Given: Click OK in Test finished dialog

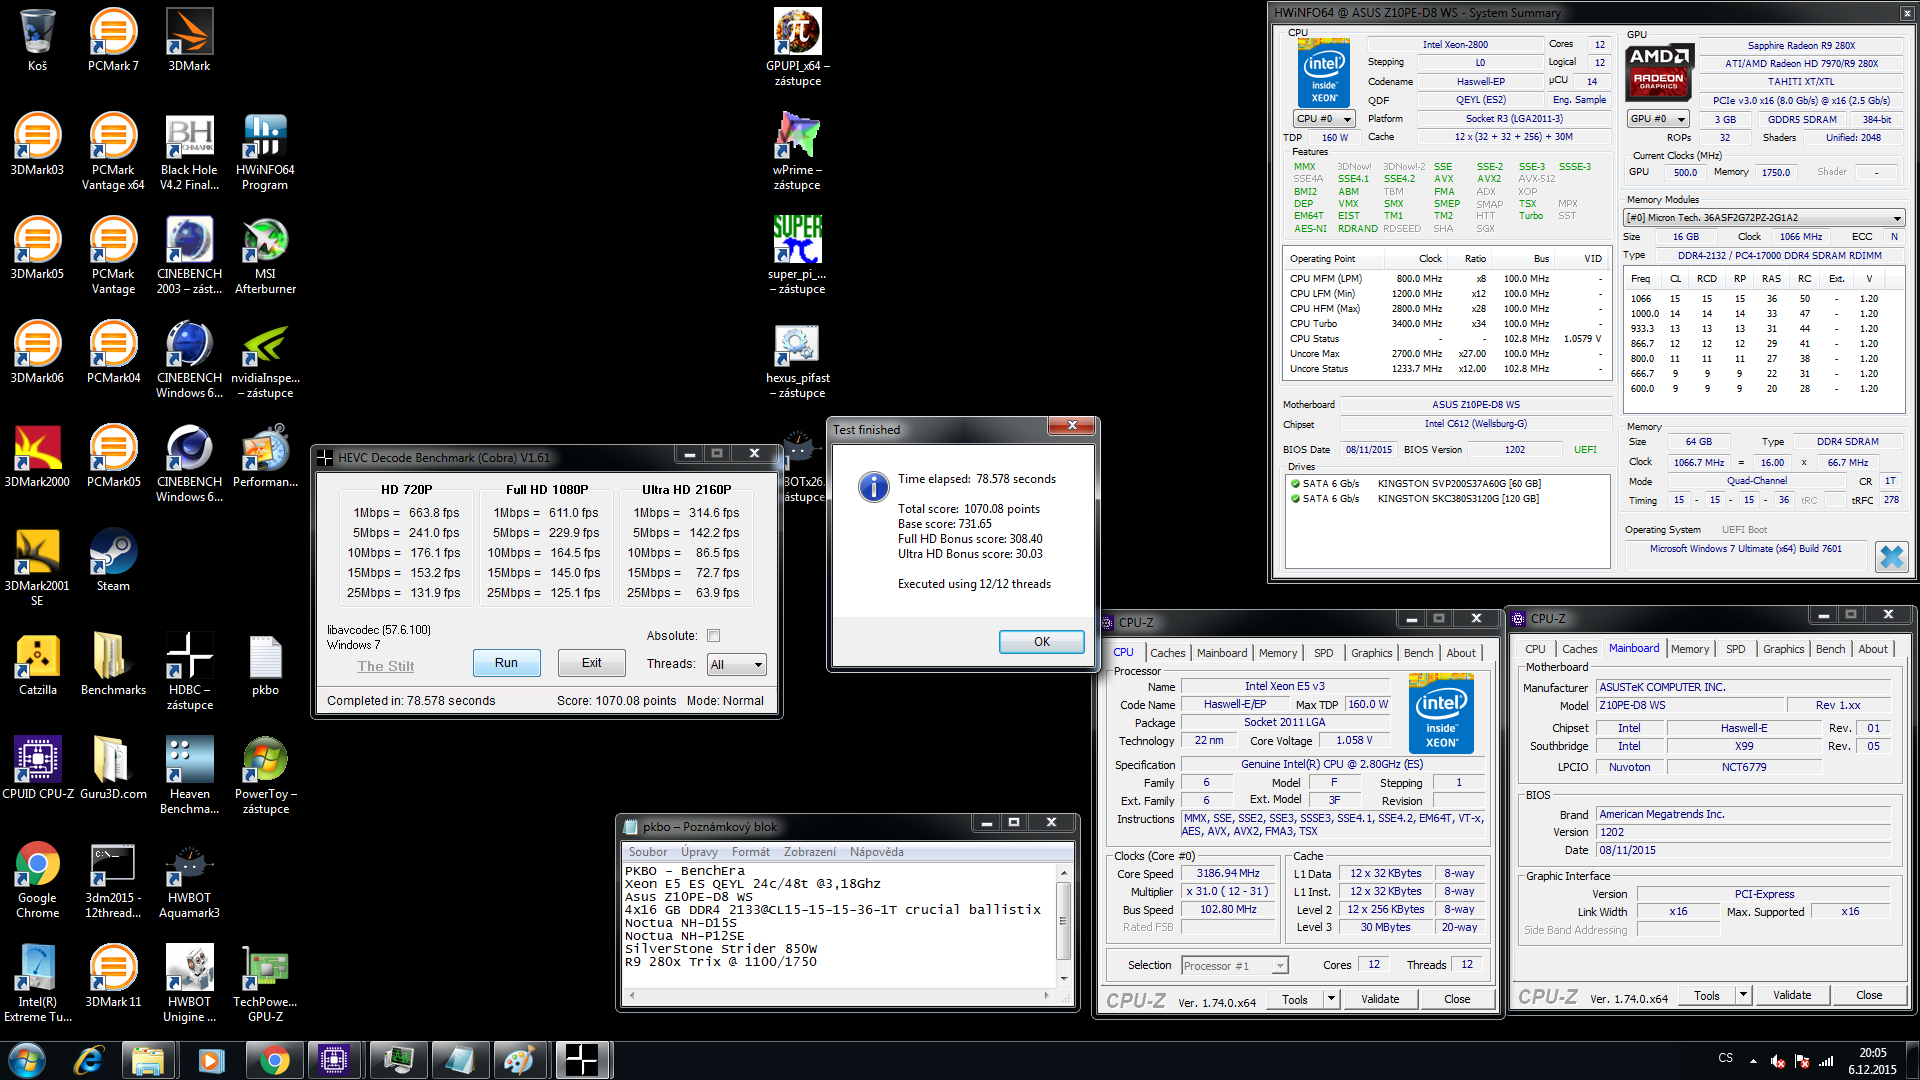Looking at the screenshot, I should pyautogui.click(x=1041, y=642).
